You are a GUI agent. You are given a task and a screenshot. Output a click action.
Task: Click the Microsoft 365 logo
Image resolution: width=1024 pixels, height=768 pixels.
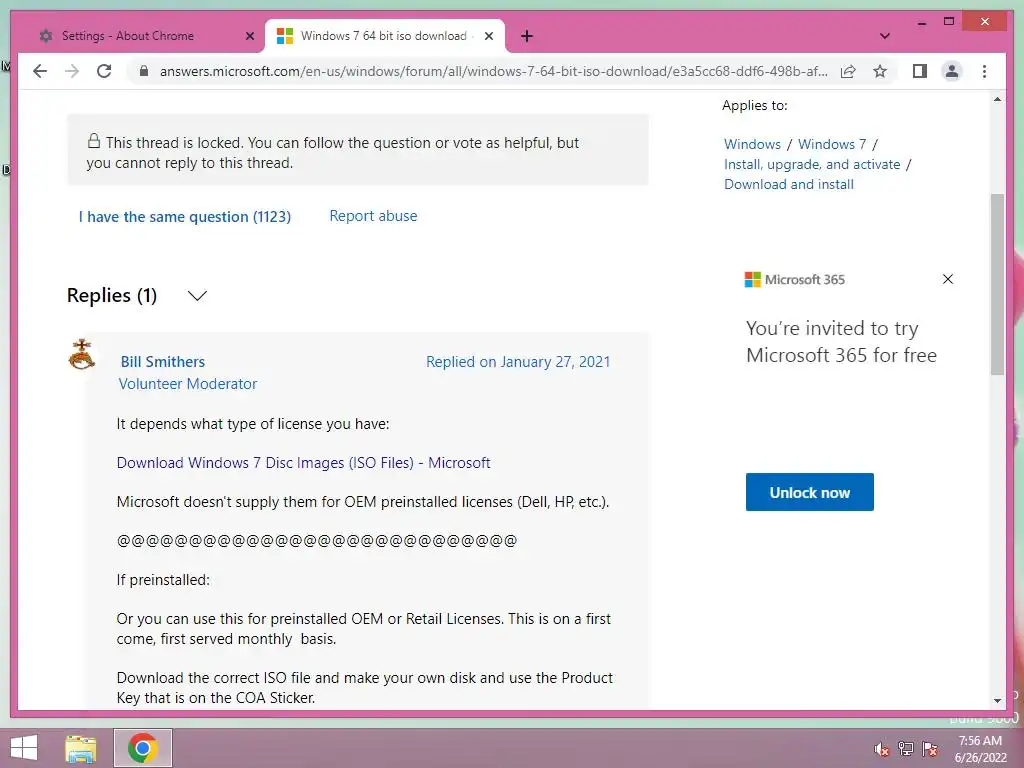coord(795,280)
